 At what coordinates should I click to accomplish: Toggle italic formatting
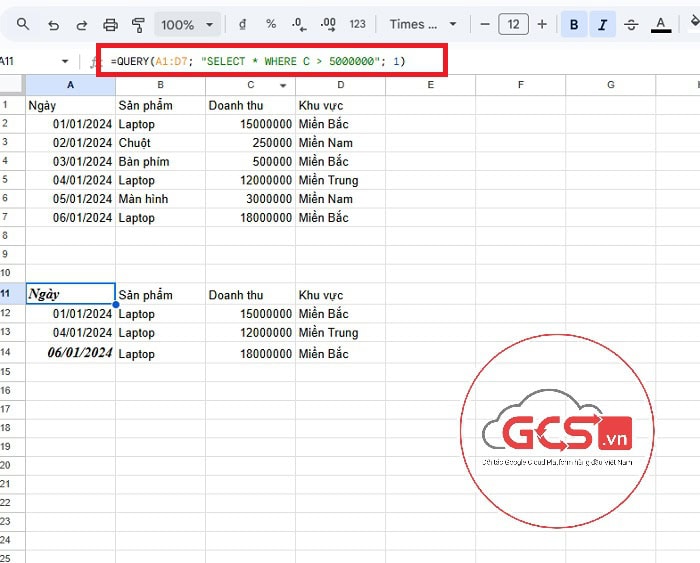[x=602, y=24]
